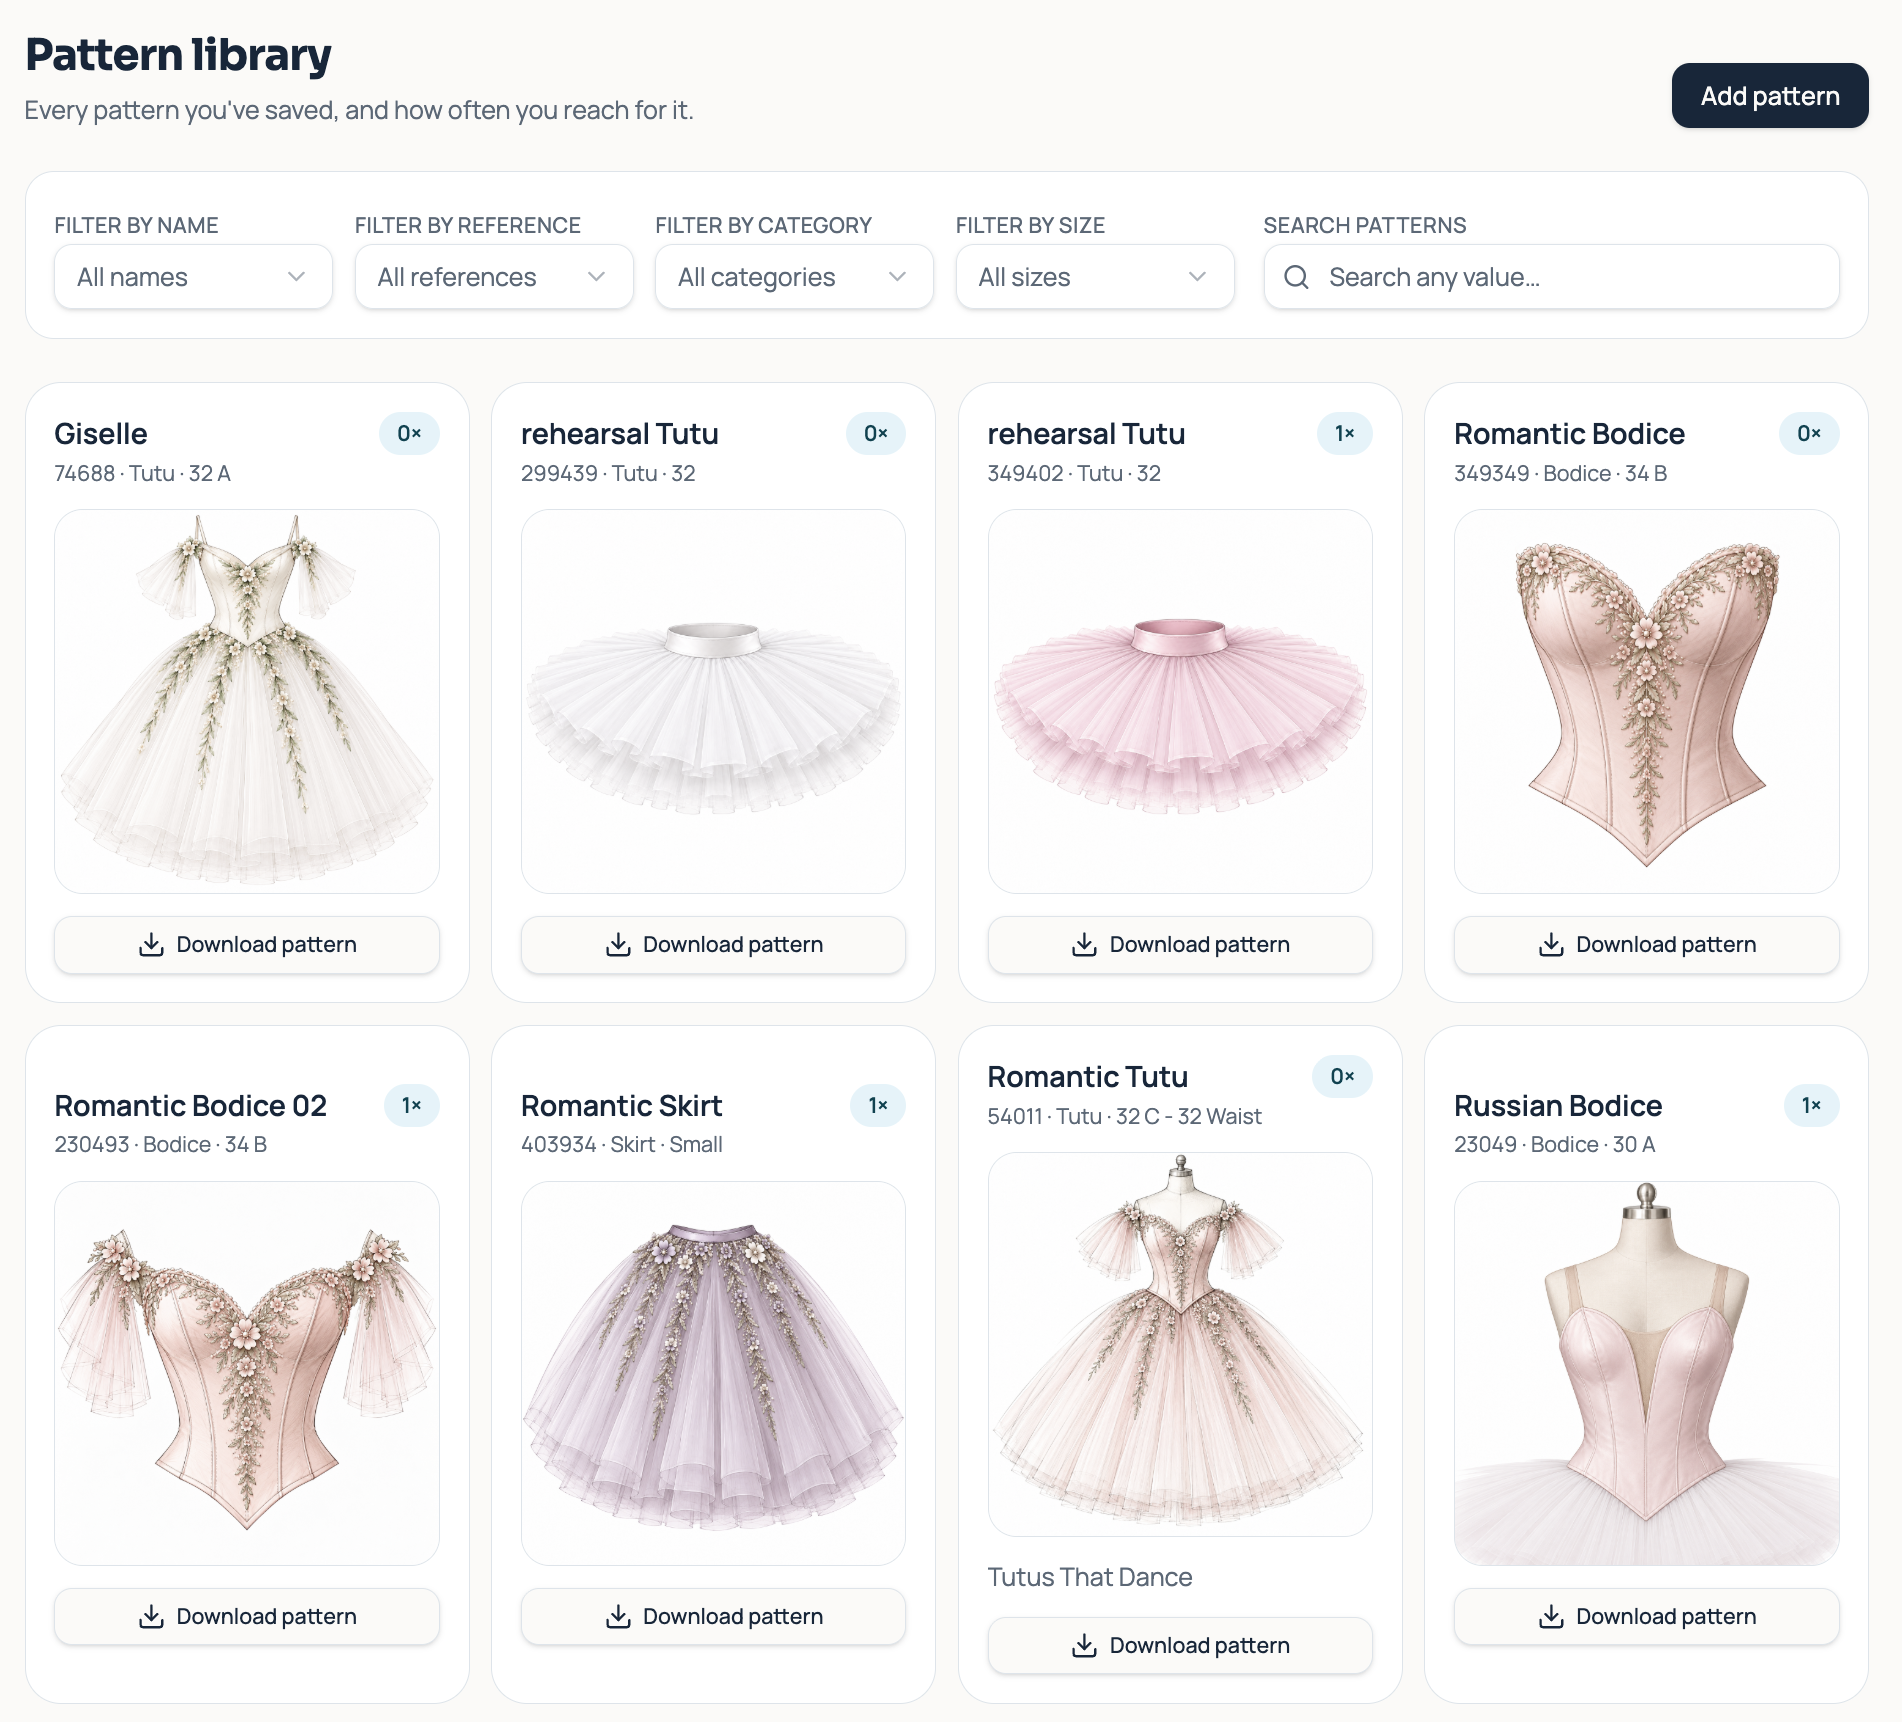Download the Romantic Bodice 349349 pattern
This screenshot has height=1722, width=1902.
click(x=1647, y=945)
